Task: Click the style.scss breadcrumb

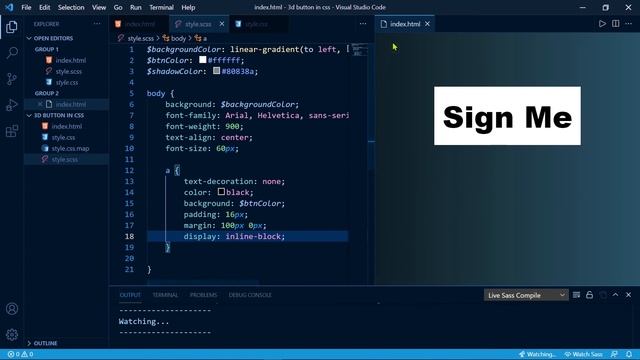Action: pos(140,38)
